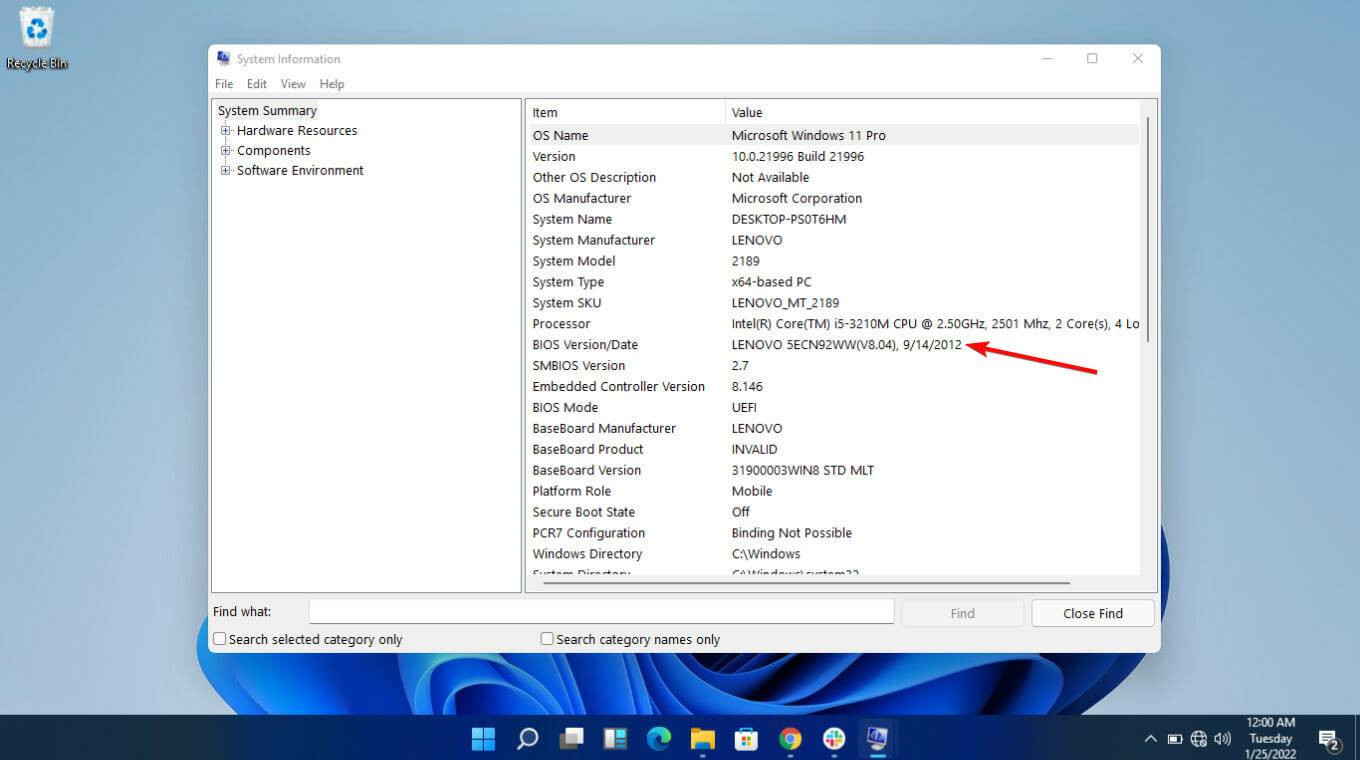
Task: Open Task View from the taskbar
Action: 571,738
